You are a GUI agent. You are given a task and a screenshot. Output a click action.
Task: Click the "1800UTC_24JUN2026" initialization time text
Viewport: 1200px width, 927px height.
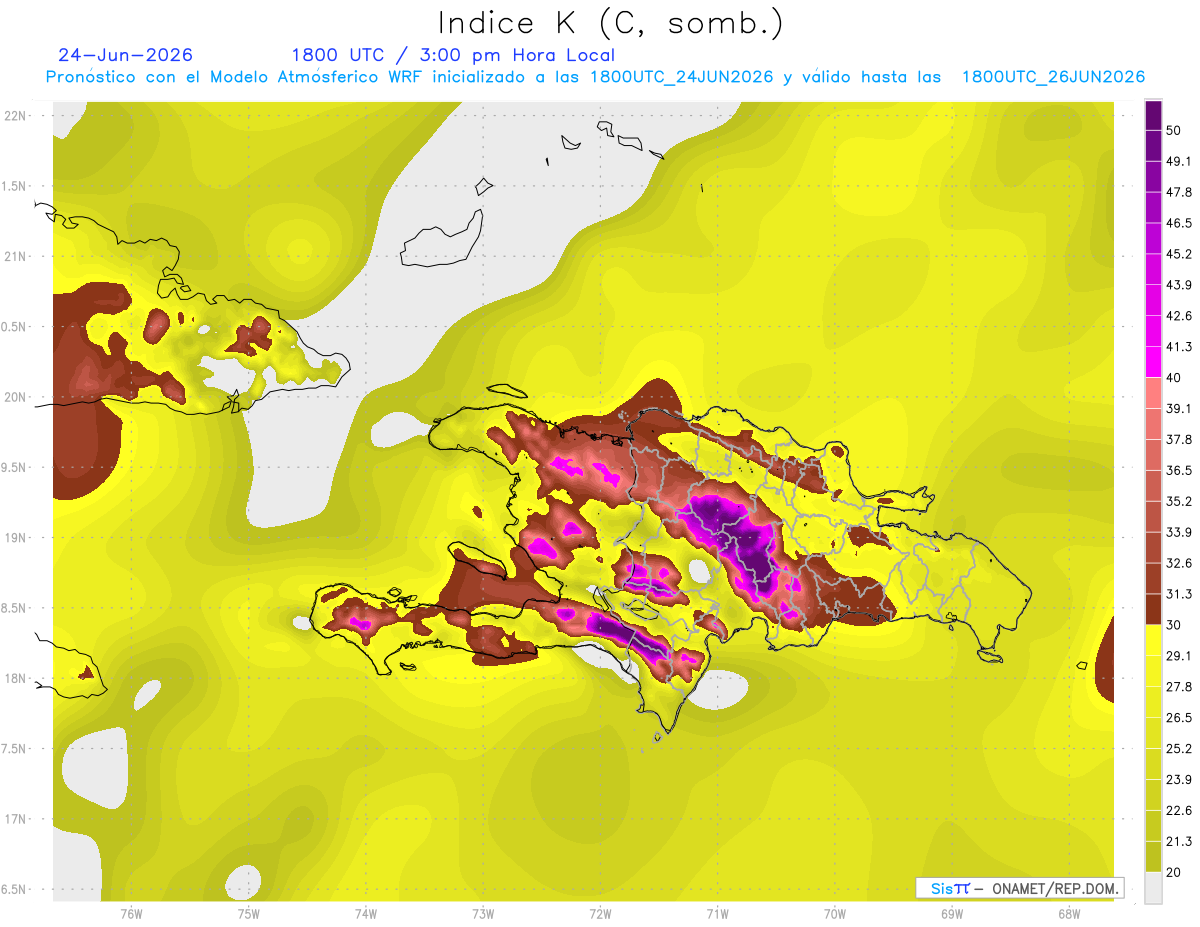coord(682,77)
